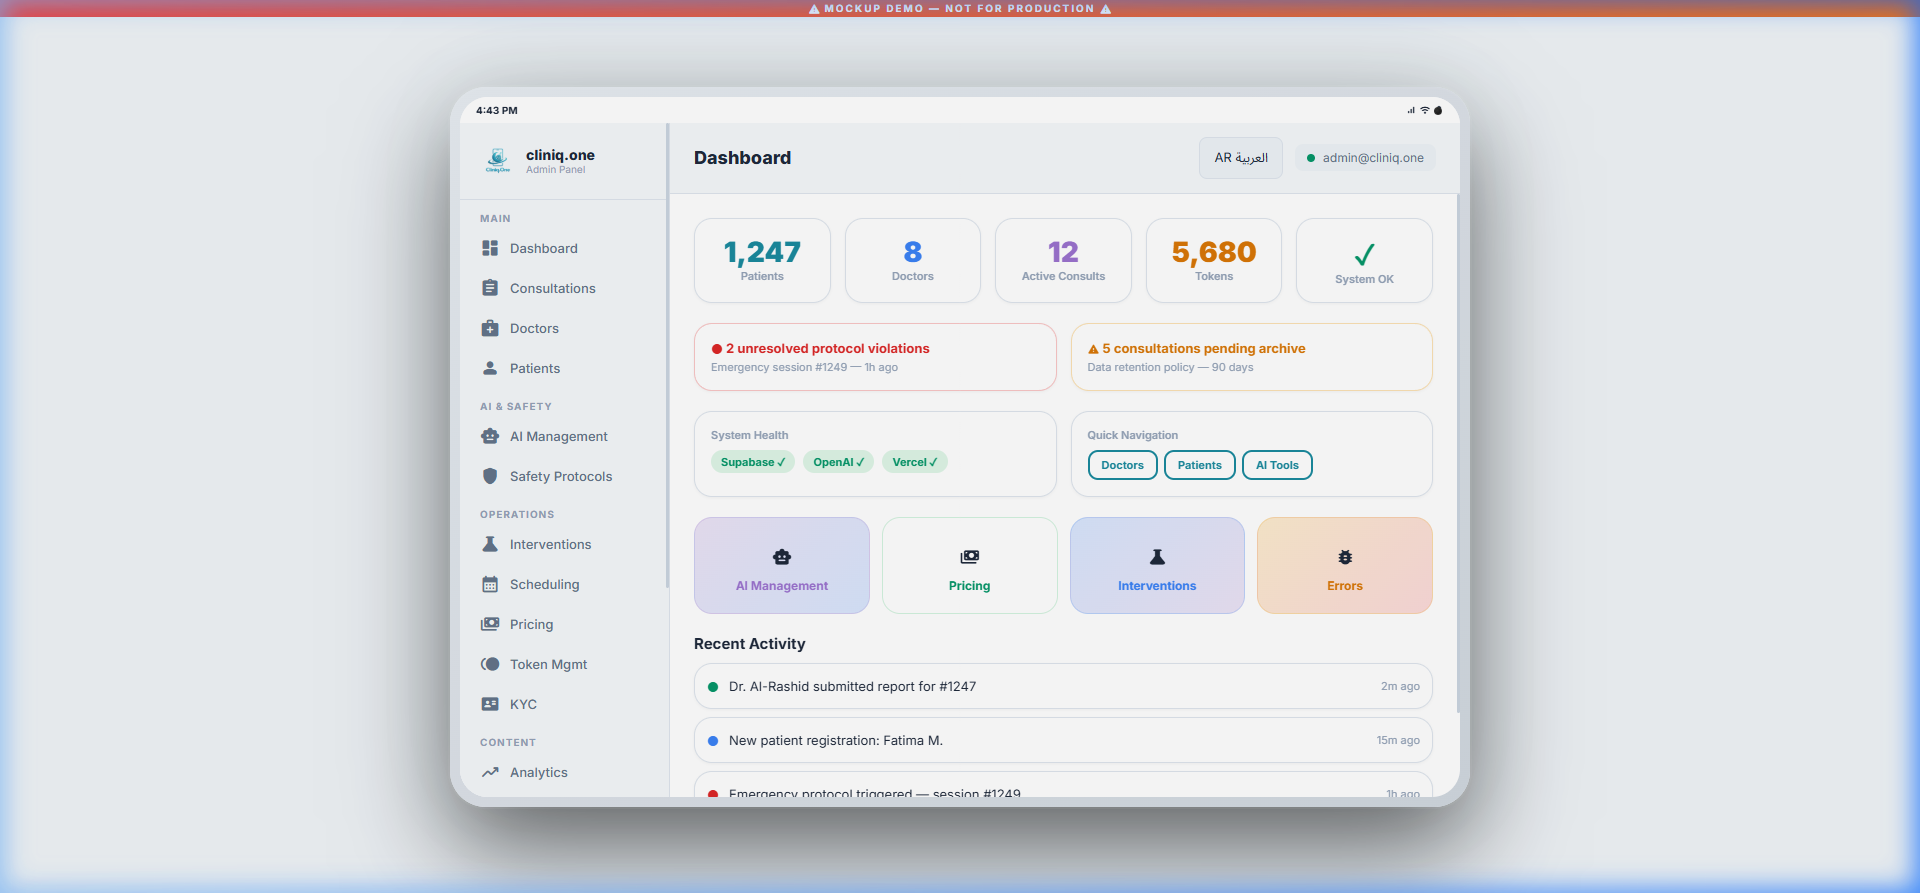Open the unresolved protocol violations alert
The image size is (1920, 893).
875,357
